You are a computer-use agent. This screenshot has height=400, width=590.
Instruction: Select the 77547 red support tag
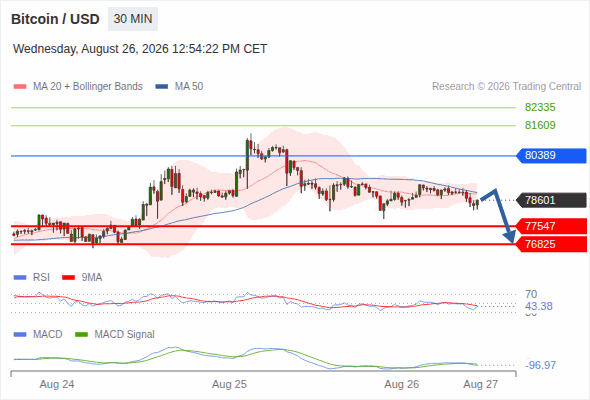(551, 226)
